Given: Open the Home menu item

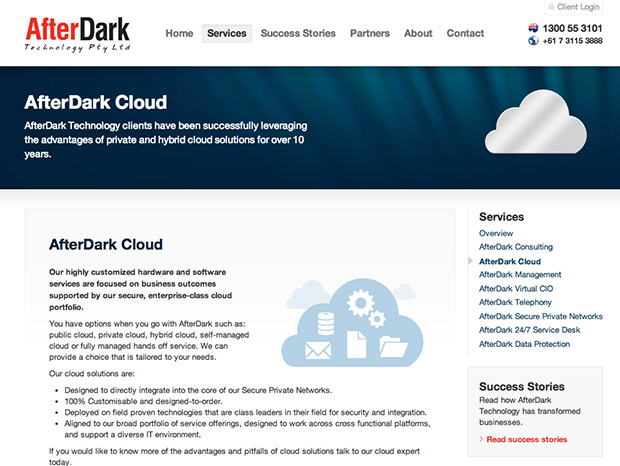Looking at the screenshot, I should coord(179,33).
